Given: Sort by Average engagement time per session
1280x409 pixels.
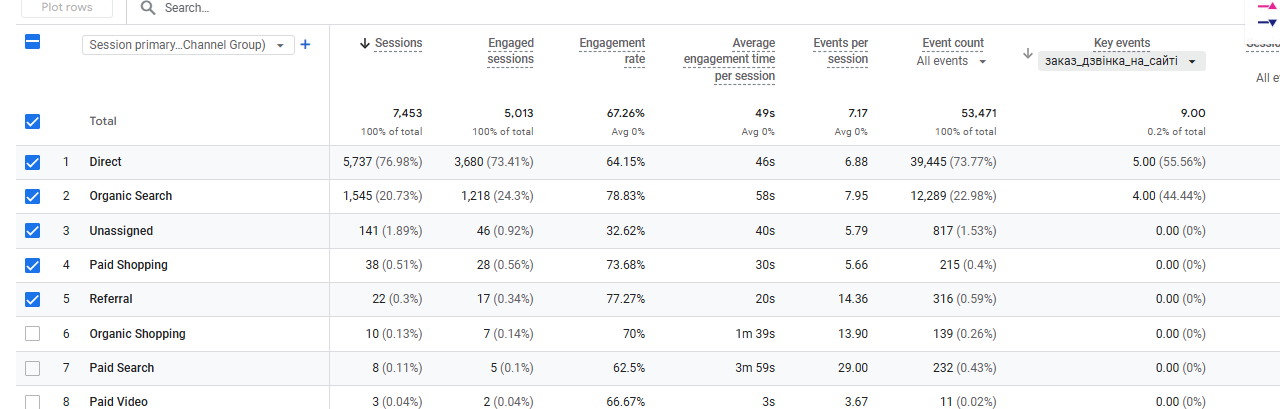Looking at the screenshot, I should (x=729, y=60).
